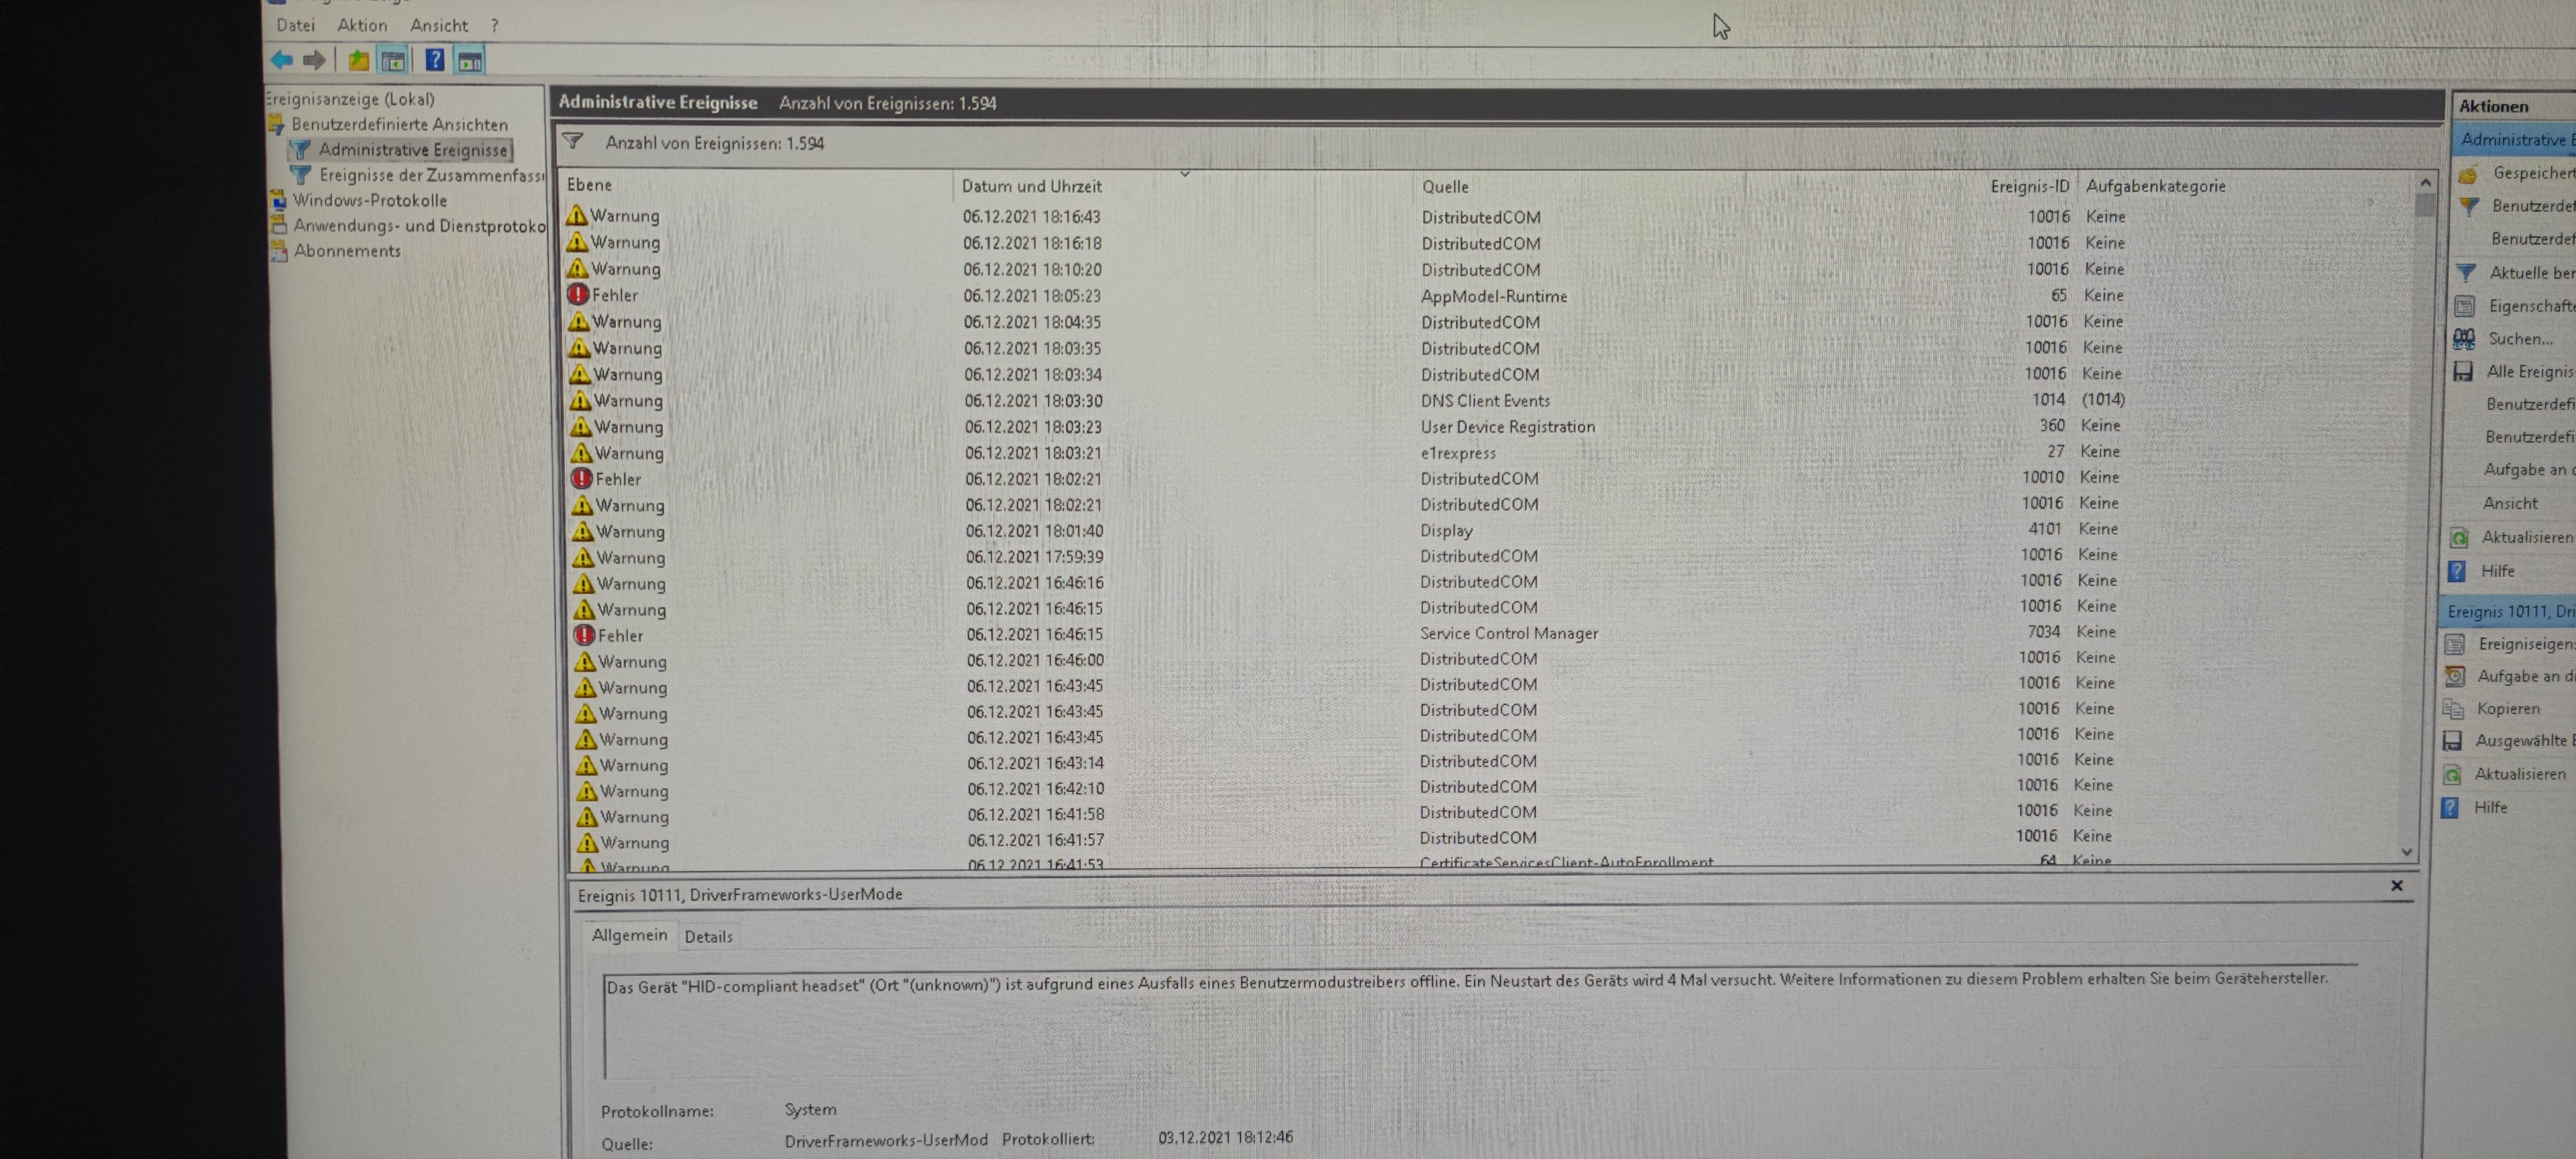Click the Ereigniseigenschaften icon in the actions pane
Viewport: 2576px width, 1159px height.
click(2454, 644)
